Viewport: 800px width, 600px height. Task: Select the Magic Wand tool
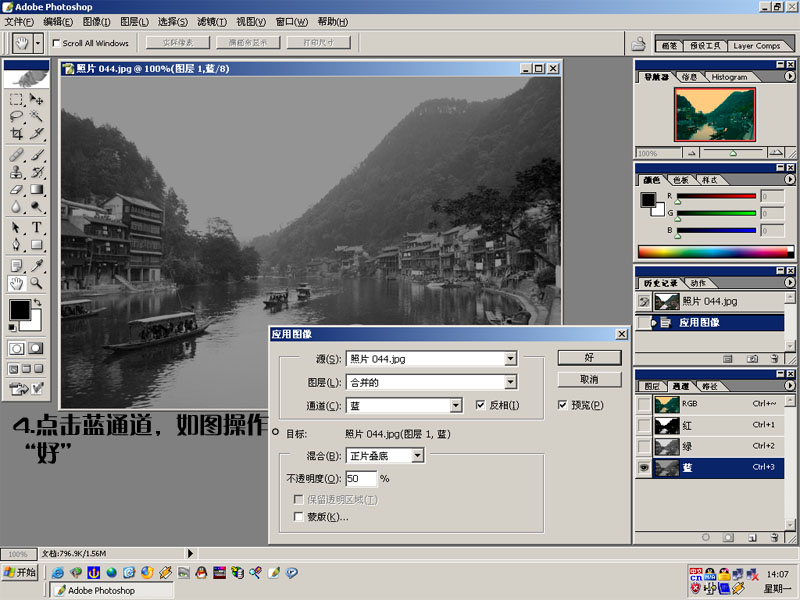coord(37,116)
